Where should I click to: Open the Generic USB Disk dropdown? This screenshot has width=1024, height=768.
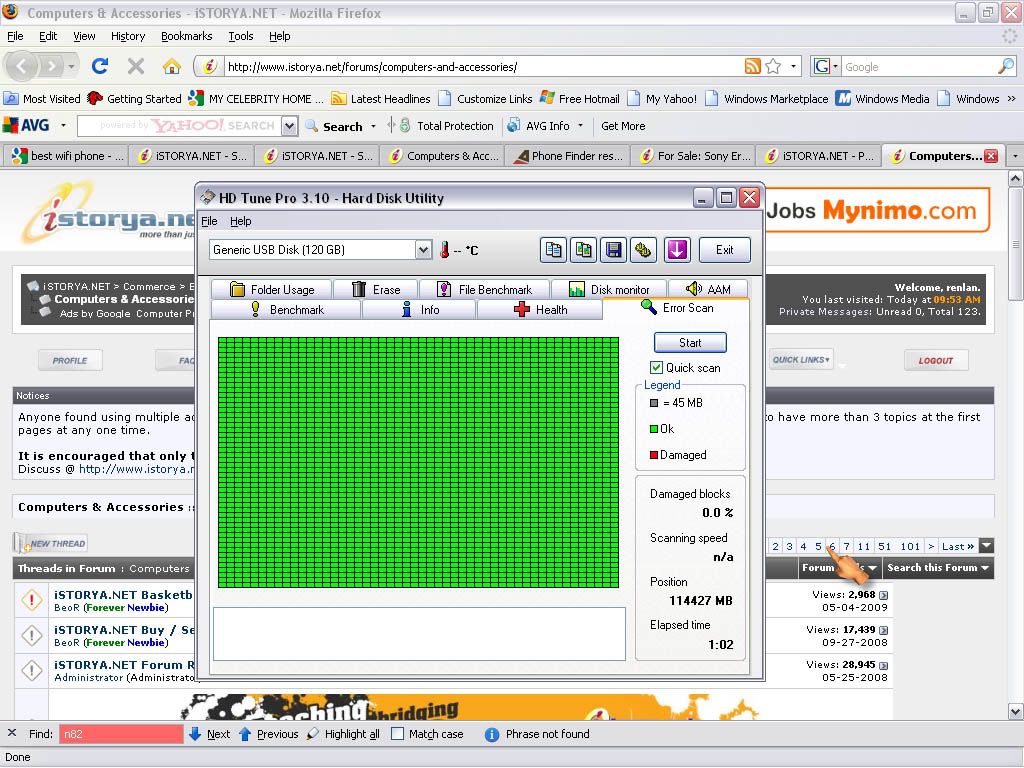click(x=423, y=250)
